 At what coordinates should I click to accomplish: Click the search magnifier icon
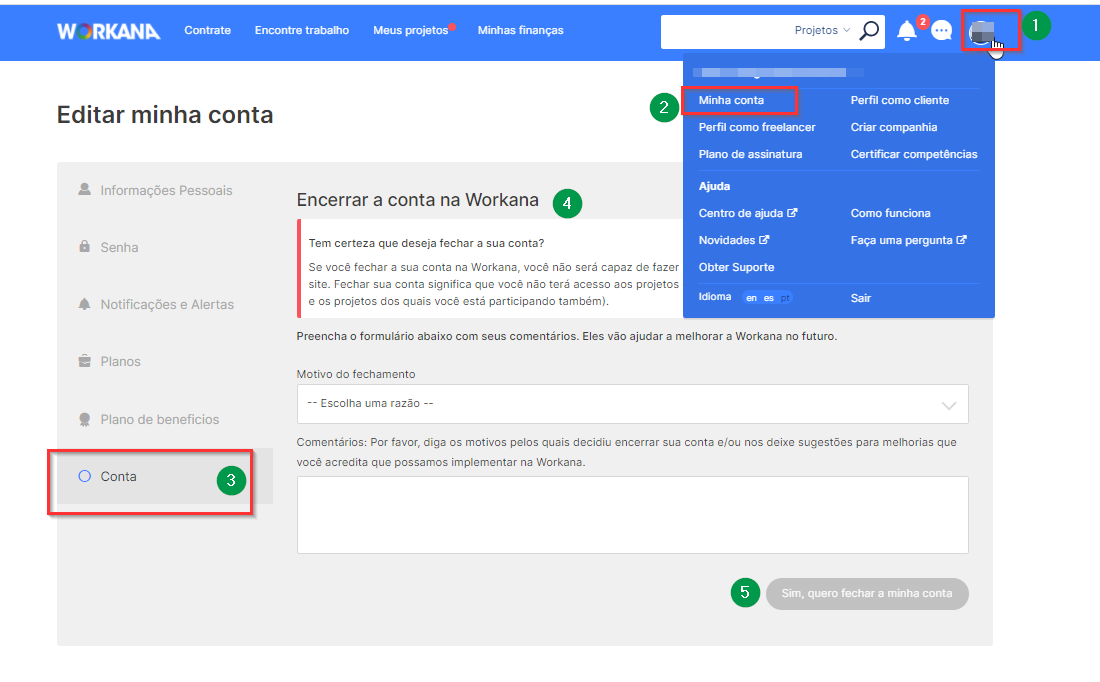(x=869, y=31)
